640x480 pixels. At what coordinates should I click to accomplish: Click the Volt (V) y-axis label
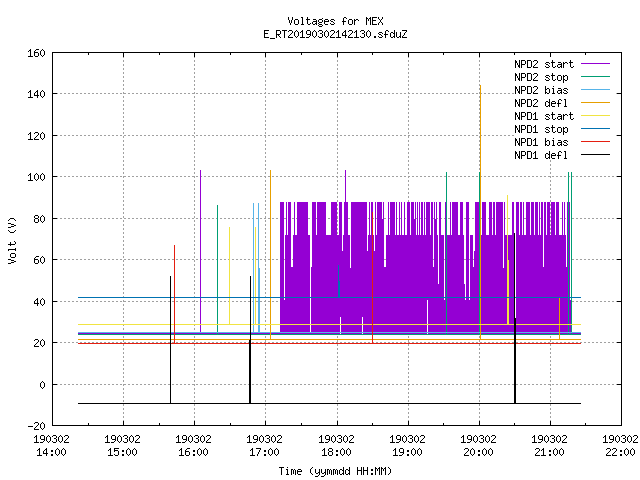click(x=13, y=240)
